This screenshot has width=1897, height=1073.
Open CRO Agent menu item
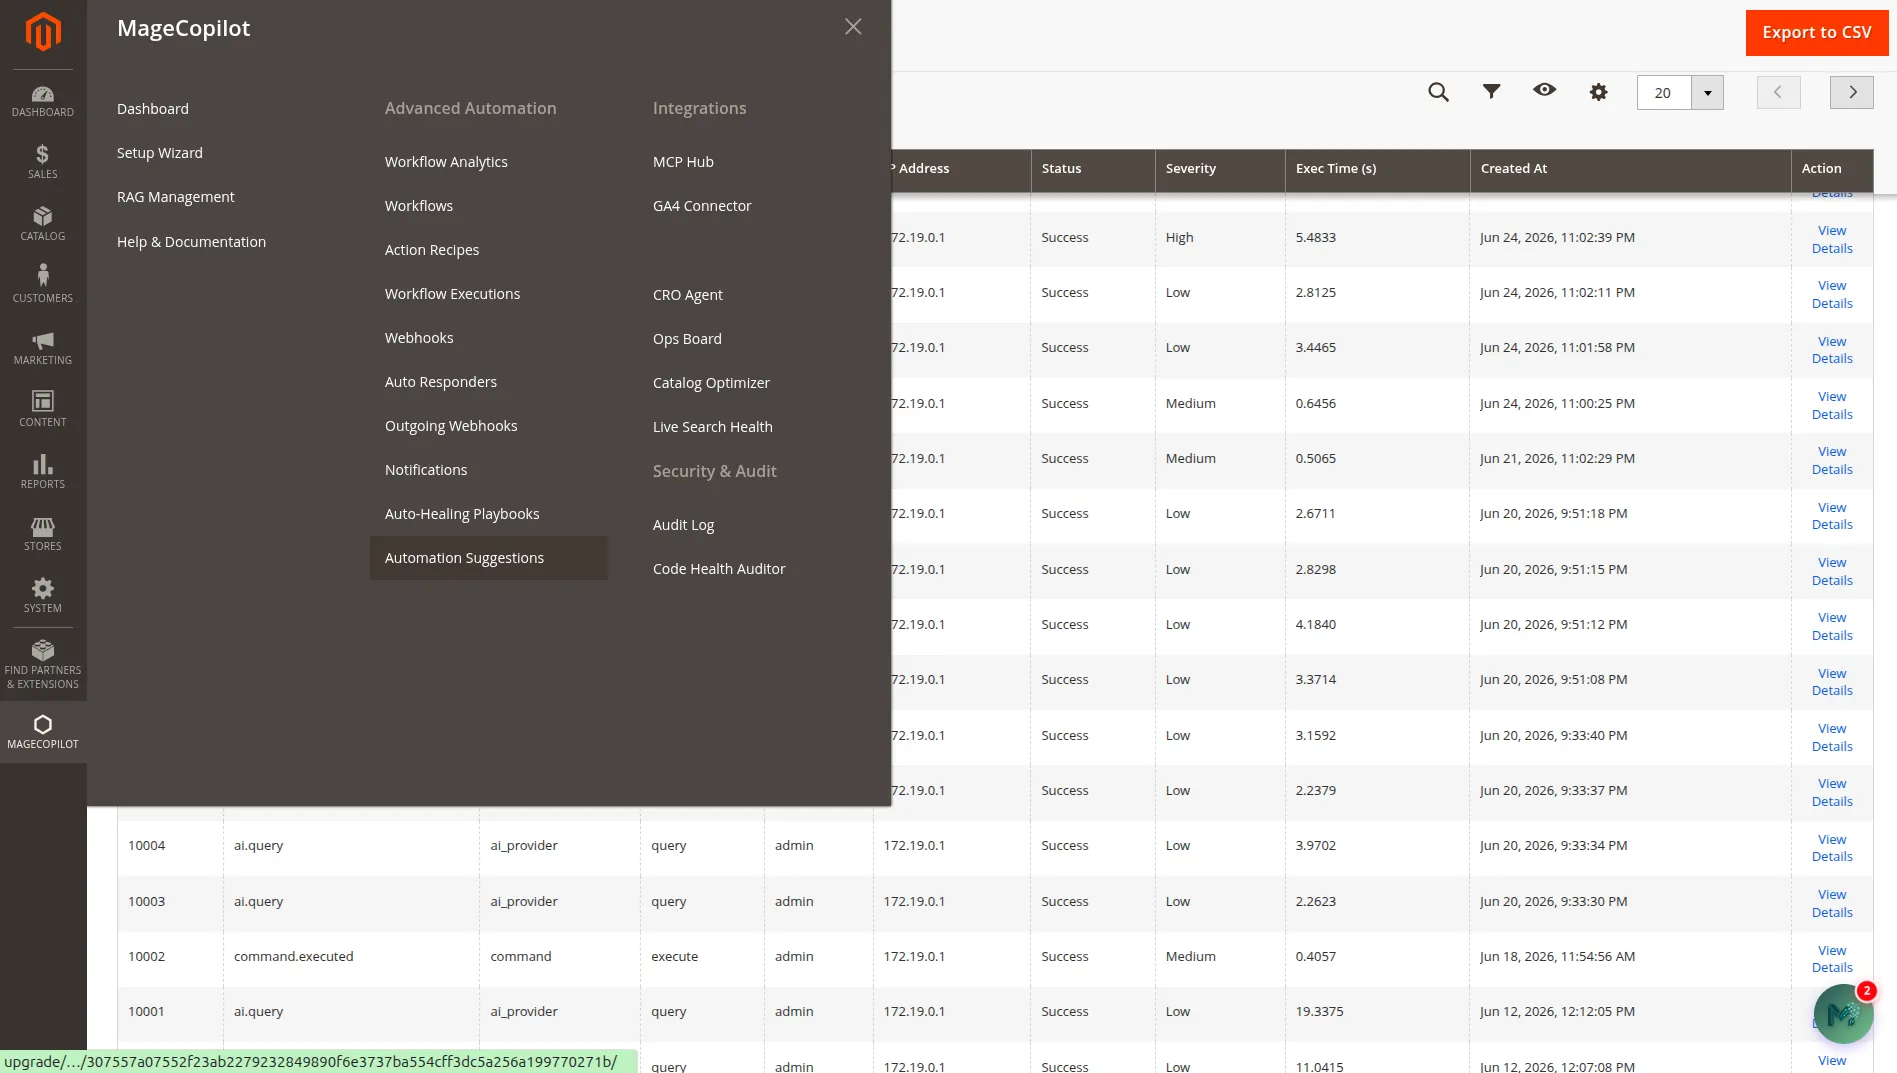pyautogui.click(x=688, y=295)
